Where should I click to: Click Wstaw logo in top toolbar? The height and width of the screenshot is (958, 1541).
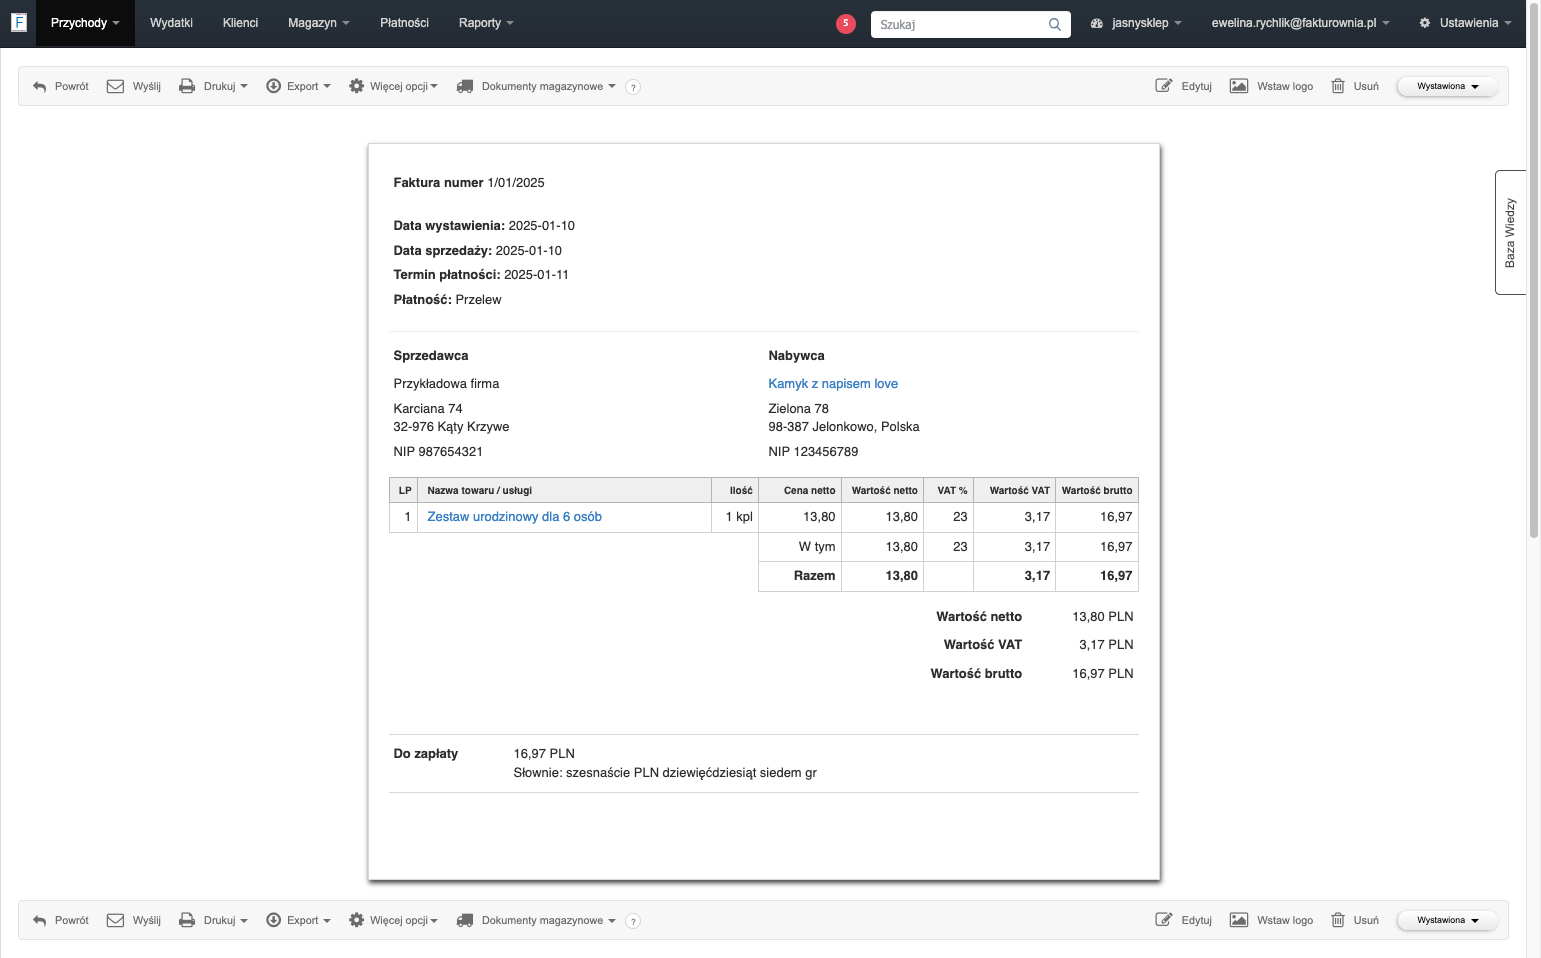pyautogui.click(x=1272, y=86)
